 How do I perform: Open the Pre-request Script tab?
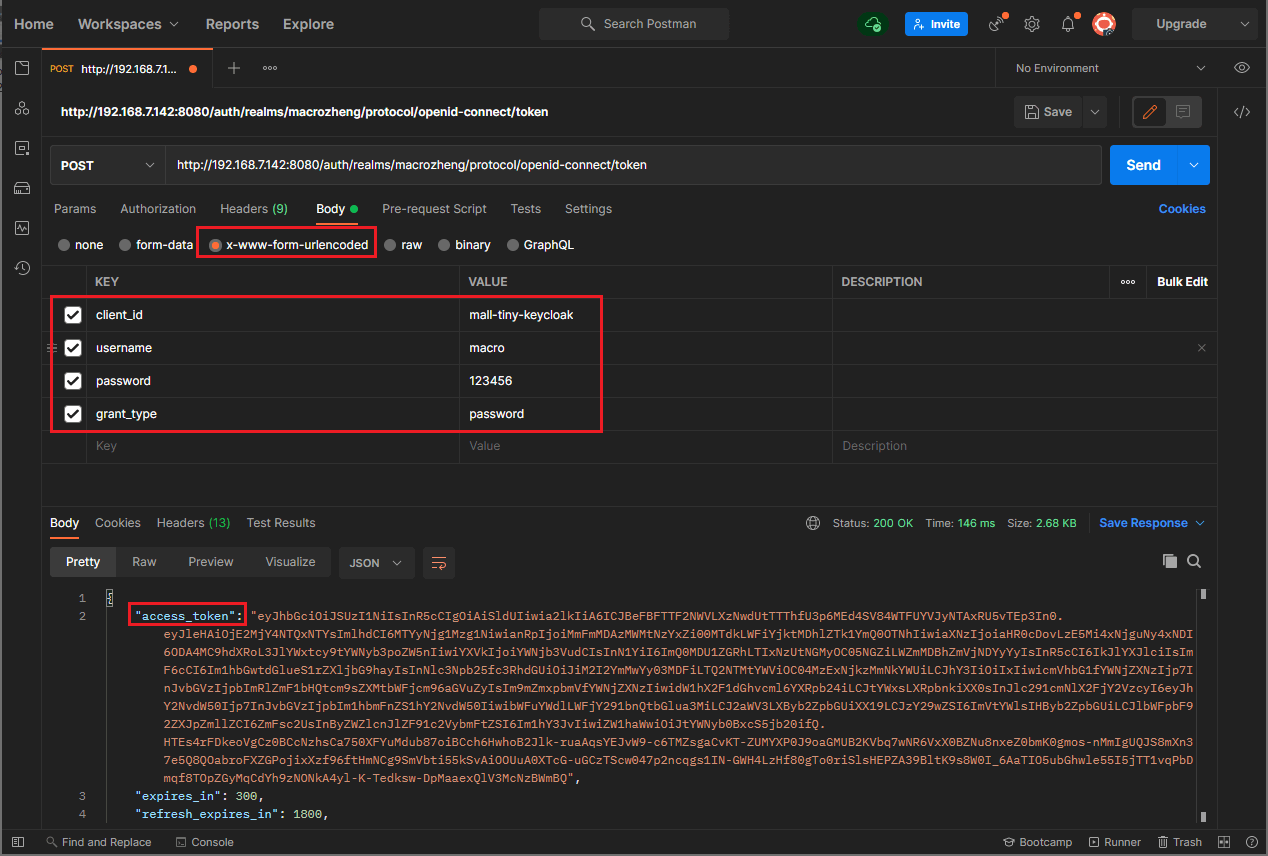(434, 209)
